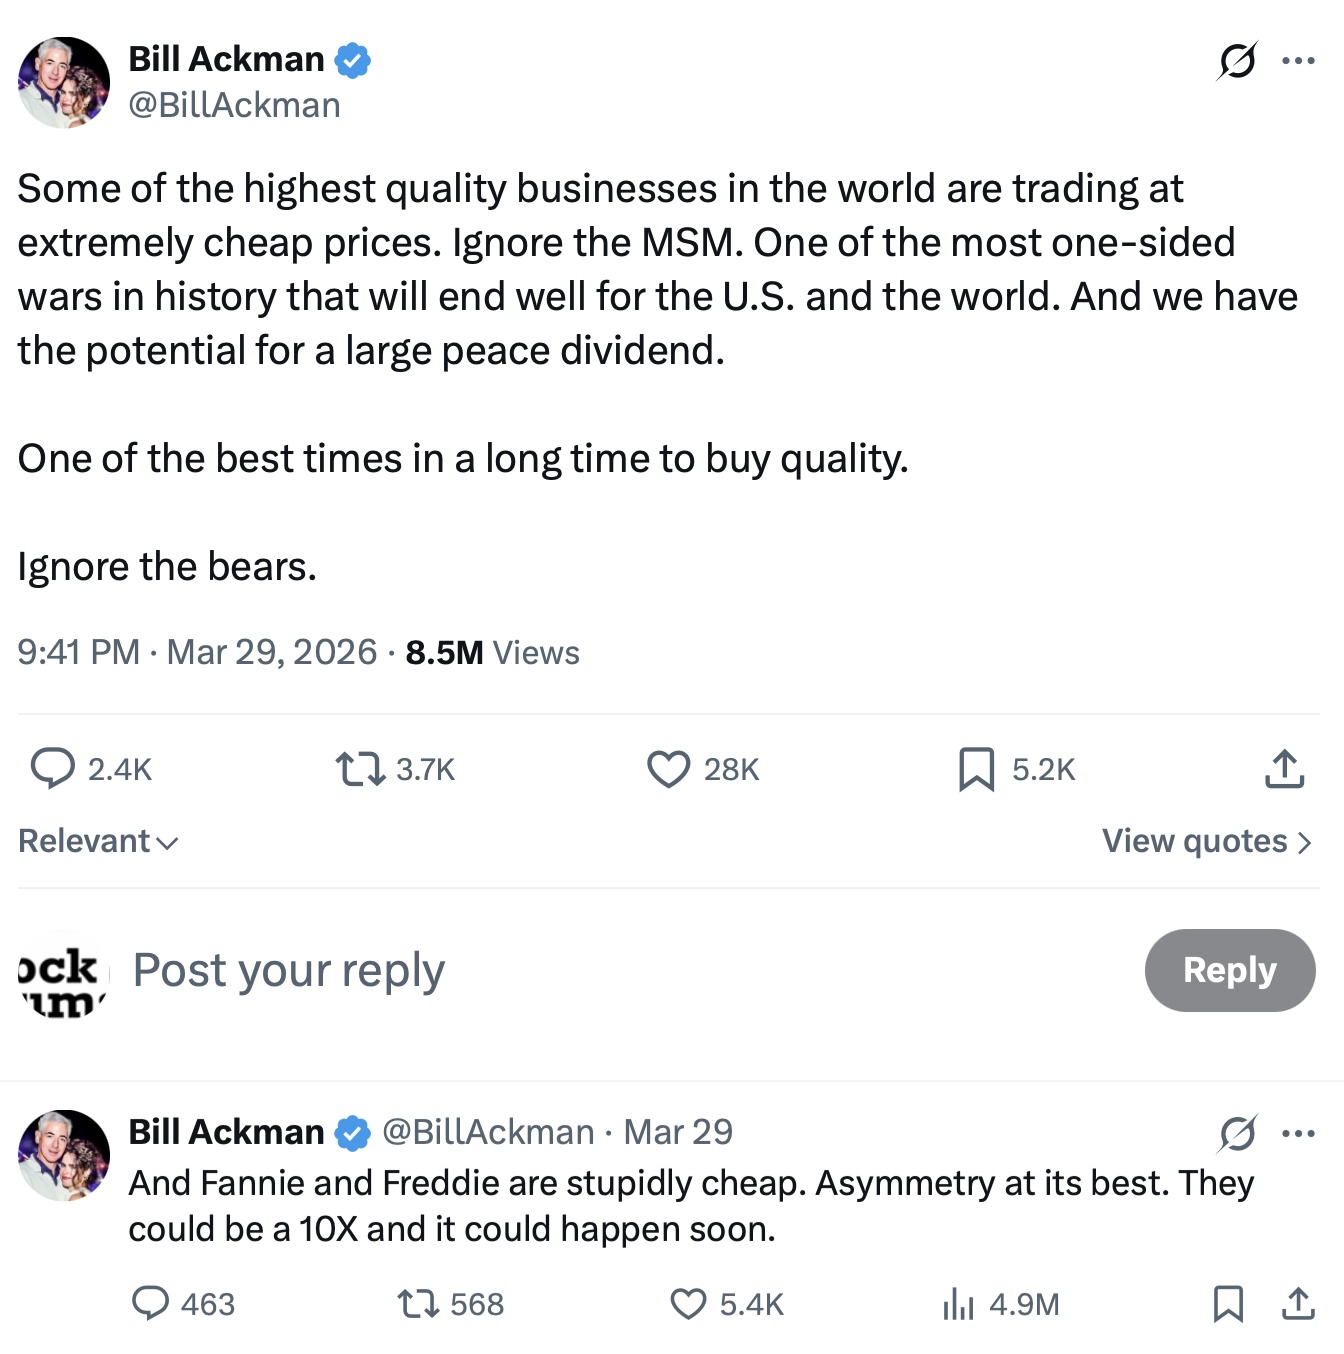The width and height of the screenshot is (1344, 1354).
Task: Like the main post with 28K likes
Action: tap(668, 769)
